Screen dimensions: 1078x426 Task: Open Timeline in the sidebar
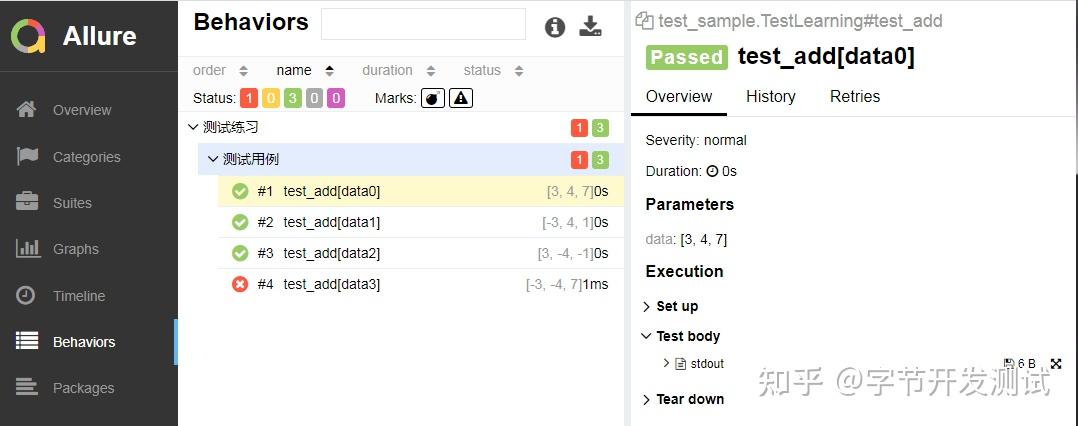78,295
